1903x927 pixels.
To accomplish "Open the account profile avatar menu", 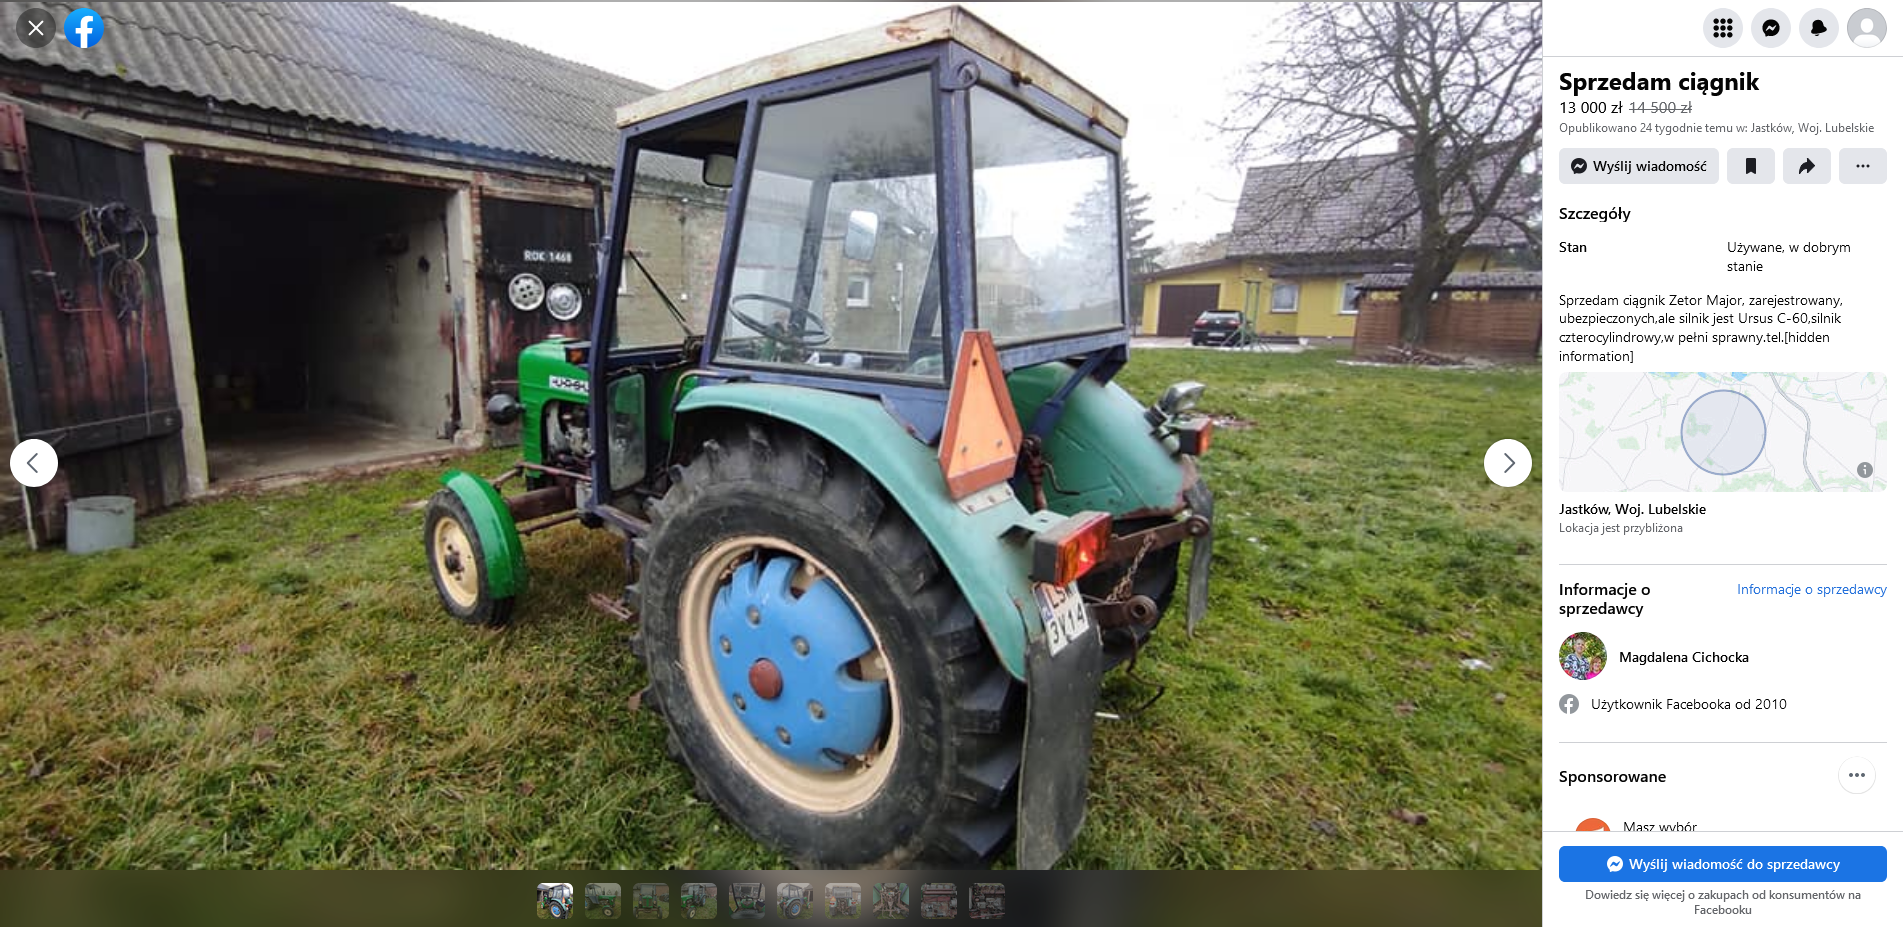I will click(x=1866, y=28).
